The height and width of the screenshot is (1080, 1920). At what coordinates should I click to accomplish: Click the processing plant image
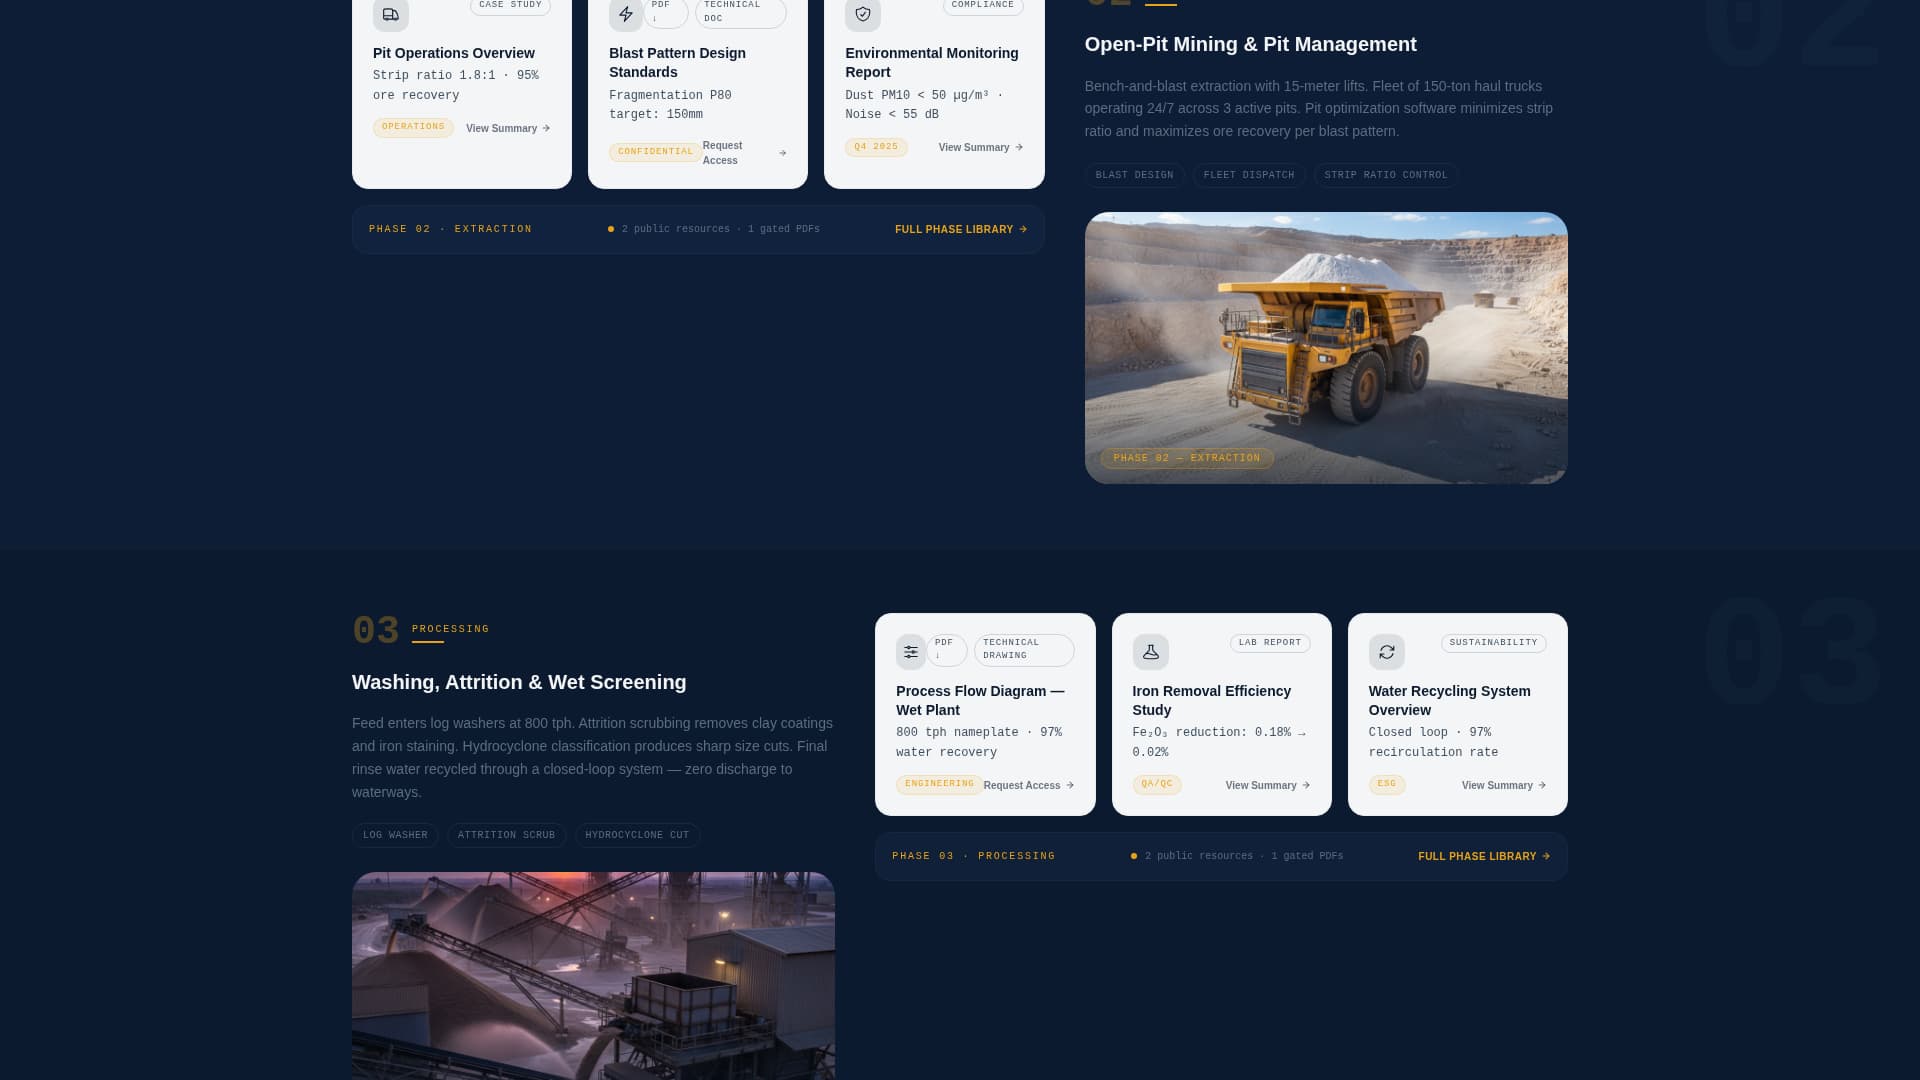click(593, 975)
